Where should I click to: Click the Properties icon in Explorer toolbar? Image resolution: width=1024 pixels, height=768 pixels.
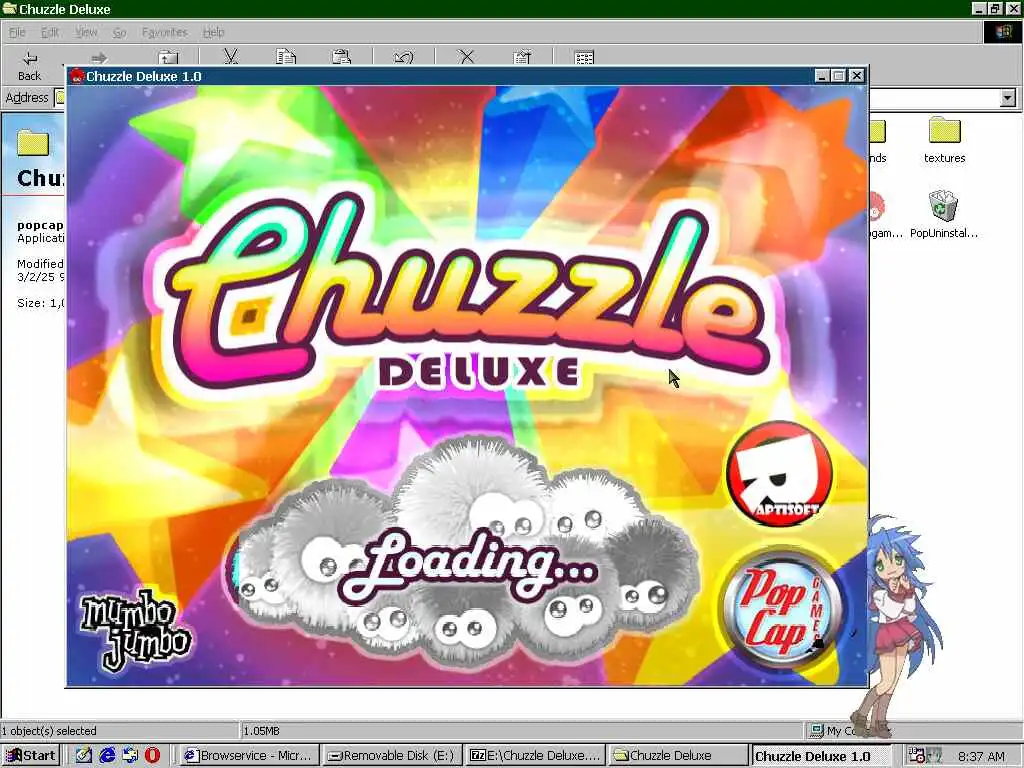(522, 57)
